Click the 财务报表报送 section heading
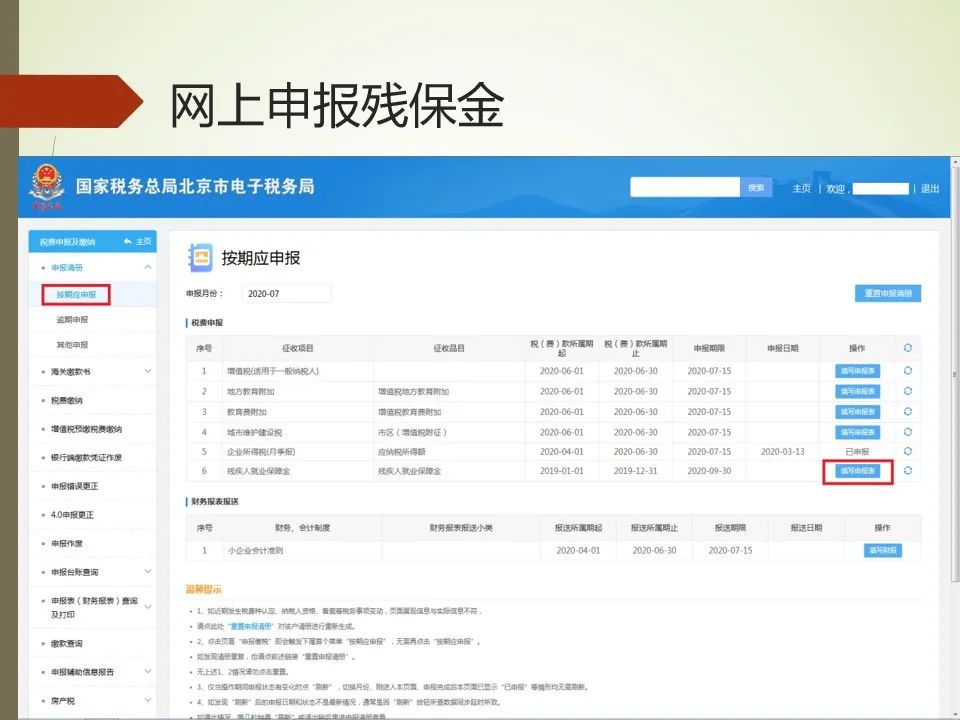960x720 pixels. point(214,501)
